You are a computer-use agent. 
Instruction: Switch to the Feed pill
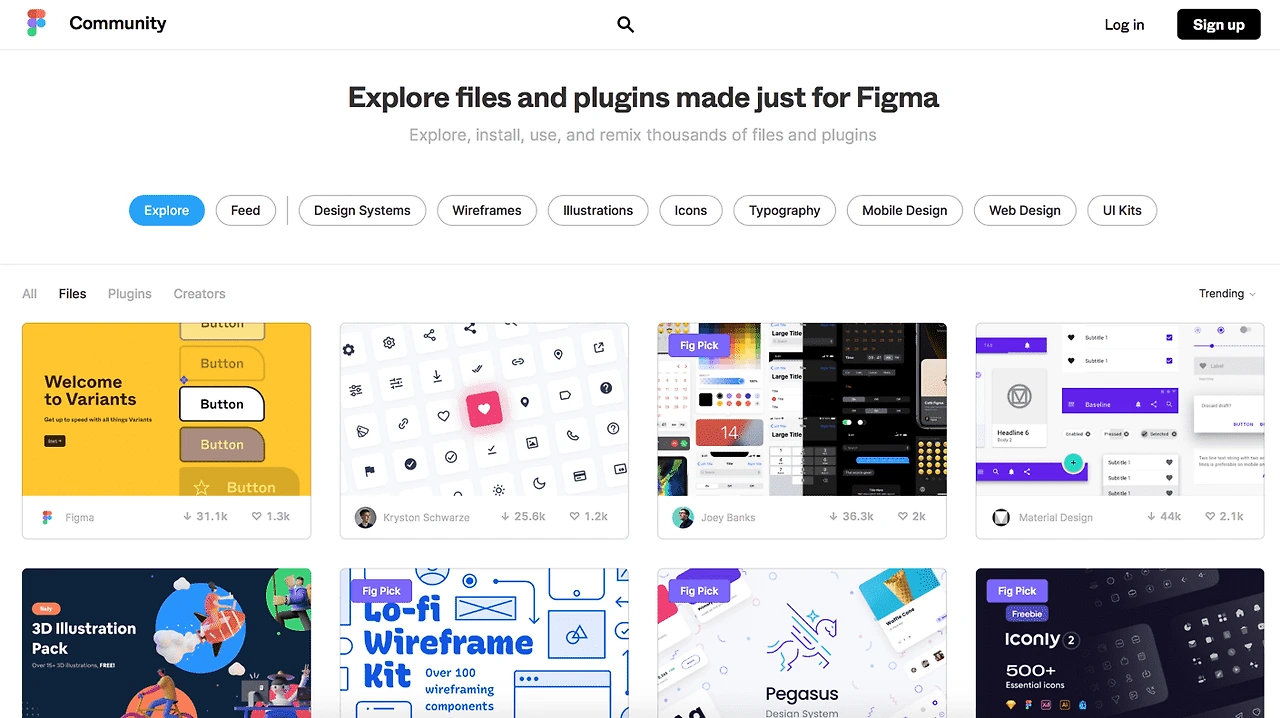tap(246, 210)
